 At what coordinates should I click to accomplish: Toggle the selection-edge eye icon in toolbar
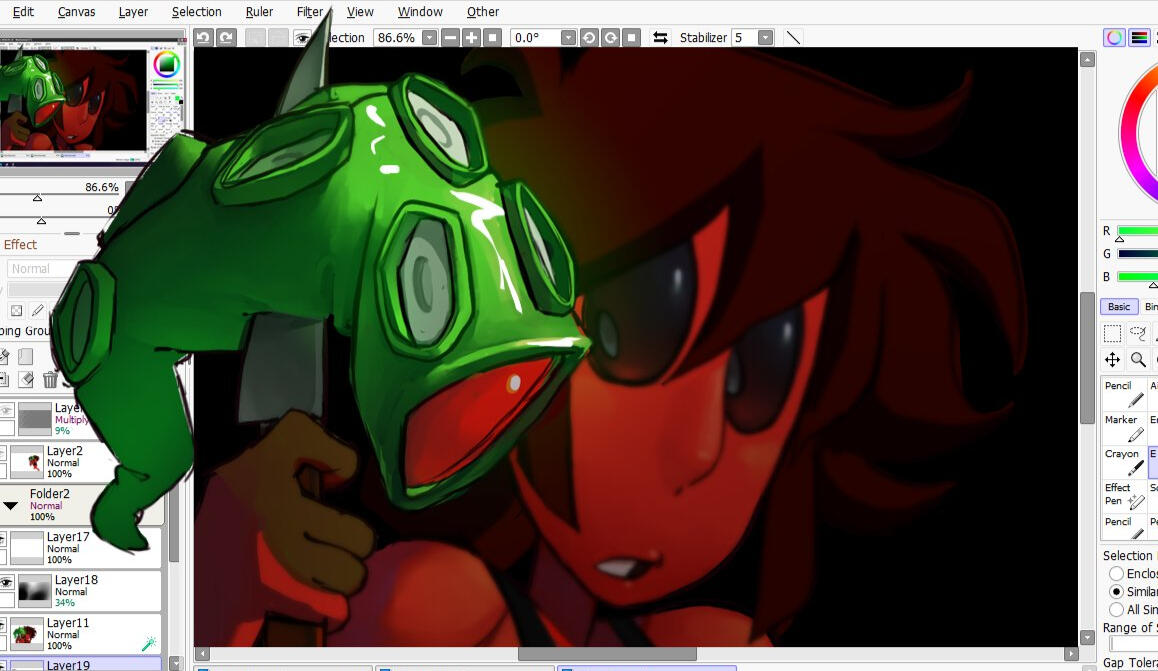click(x=301, y=37)
